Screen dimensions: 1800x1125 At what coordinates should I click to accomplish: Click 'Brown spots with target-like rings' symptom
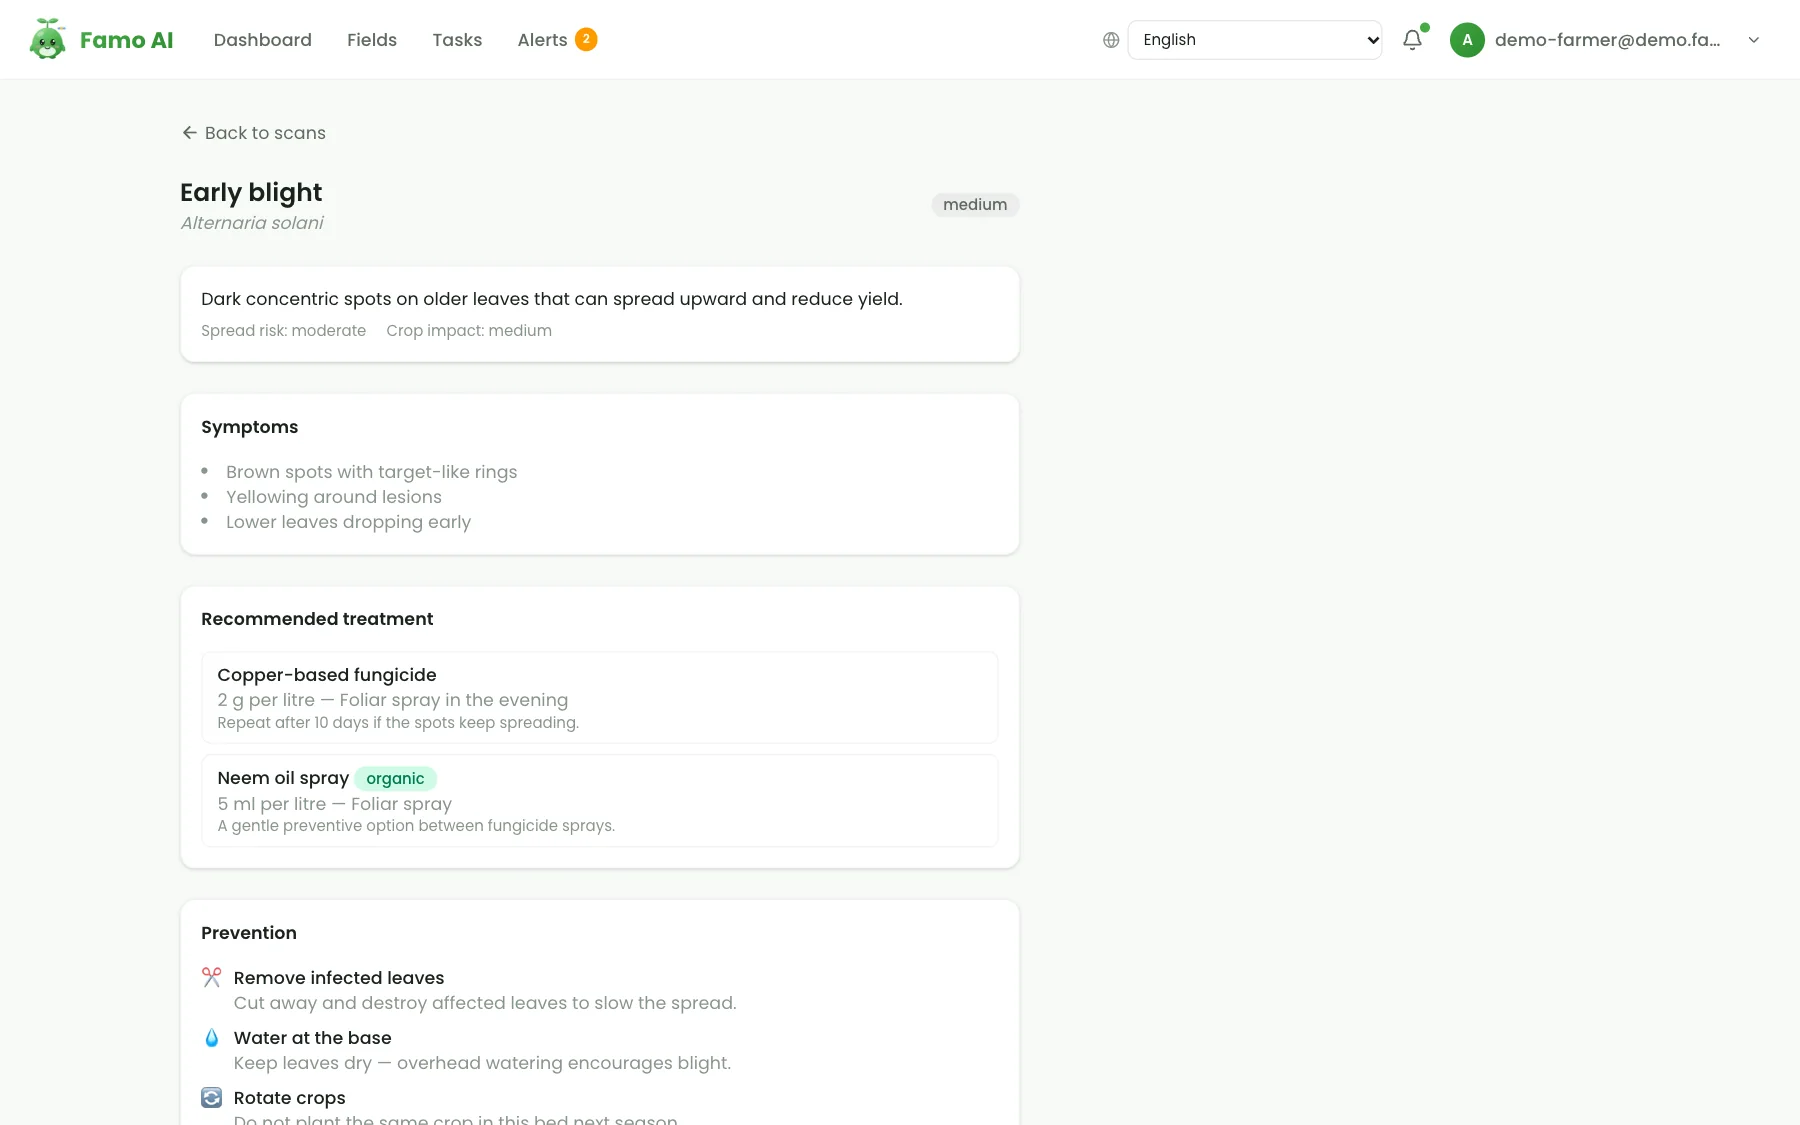point(372,472)
